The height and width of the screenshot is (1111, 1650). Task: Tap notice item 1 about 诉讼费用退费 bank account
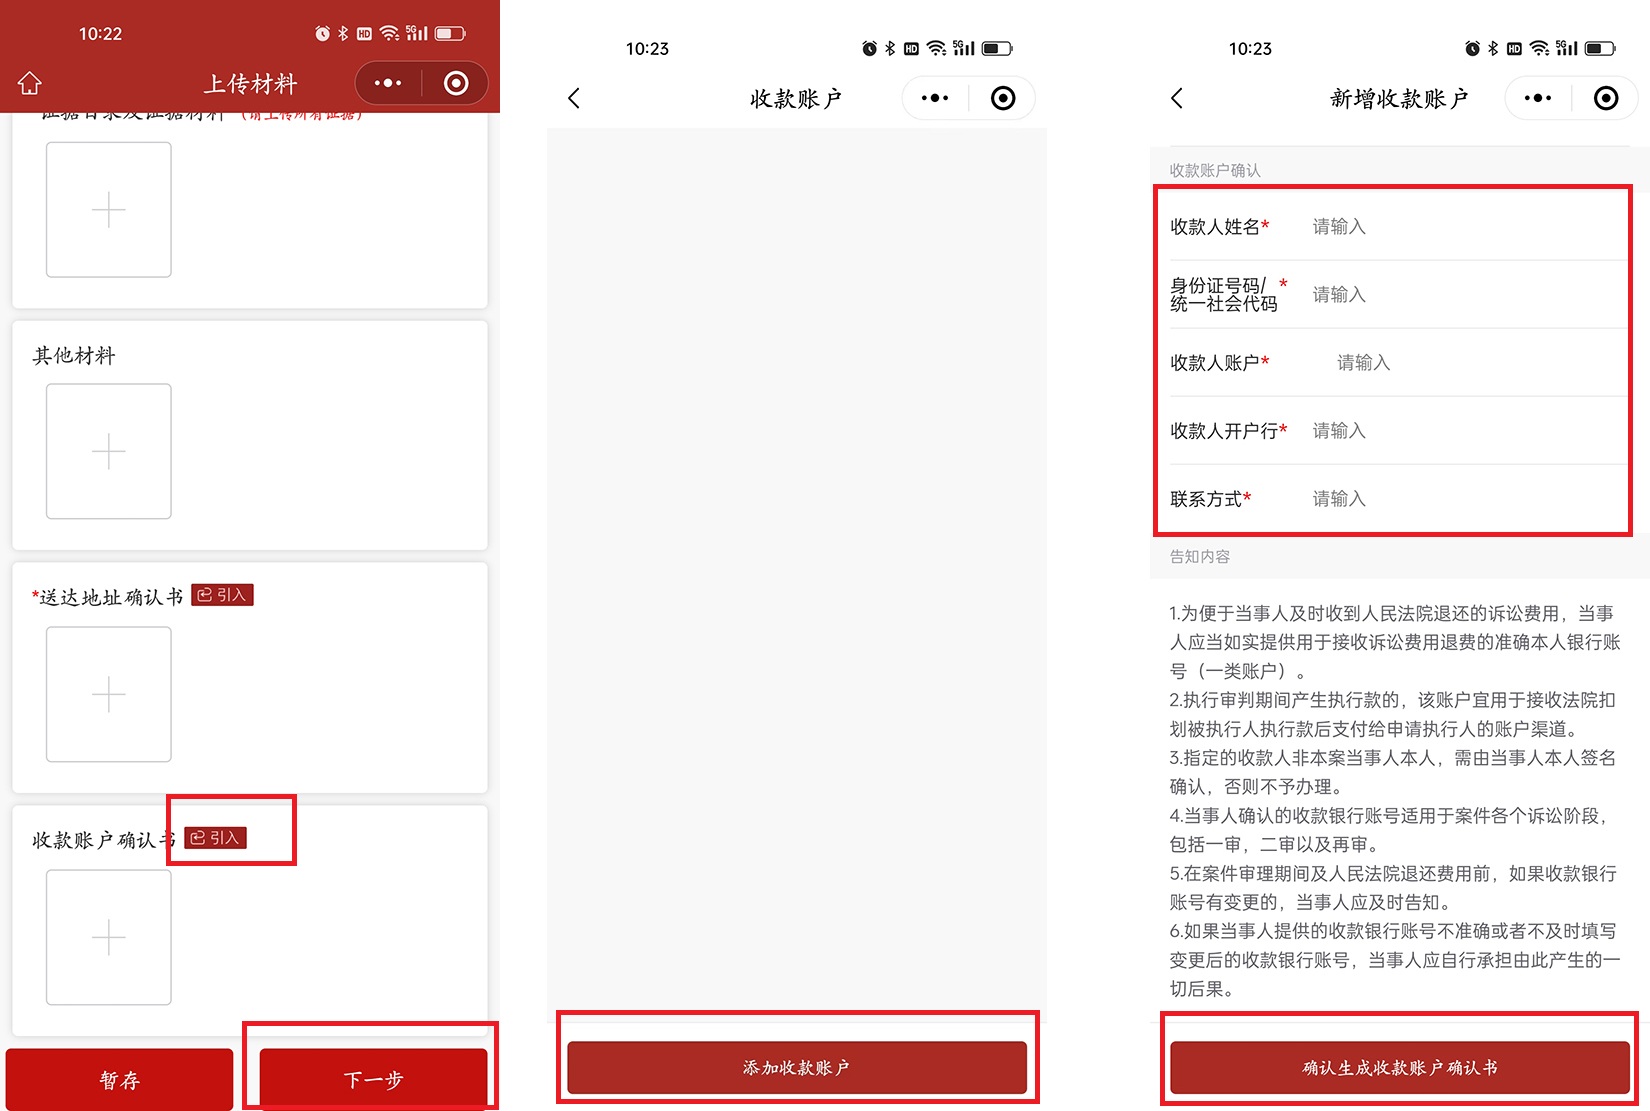point(1395,642)
